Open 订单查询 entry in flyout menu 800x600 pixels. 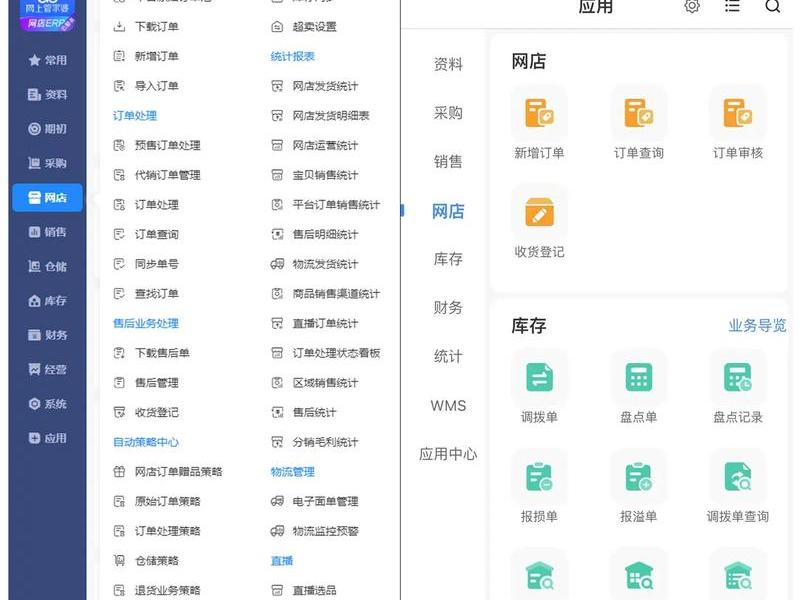[x=146, y=234]
